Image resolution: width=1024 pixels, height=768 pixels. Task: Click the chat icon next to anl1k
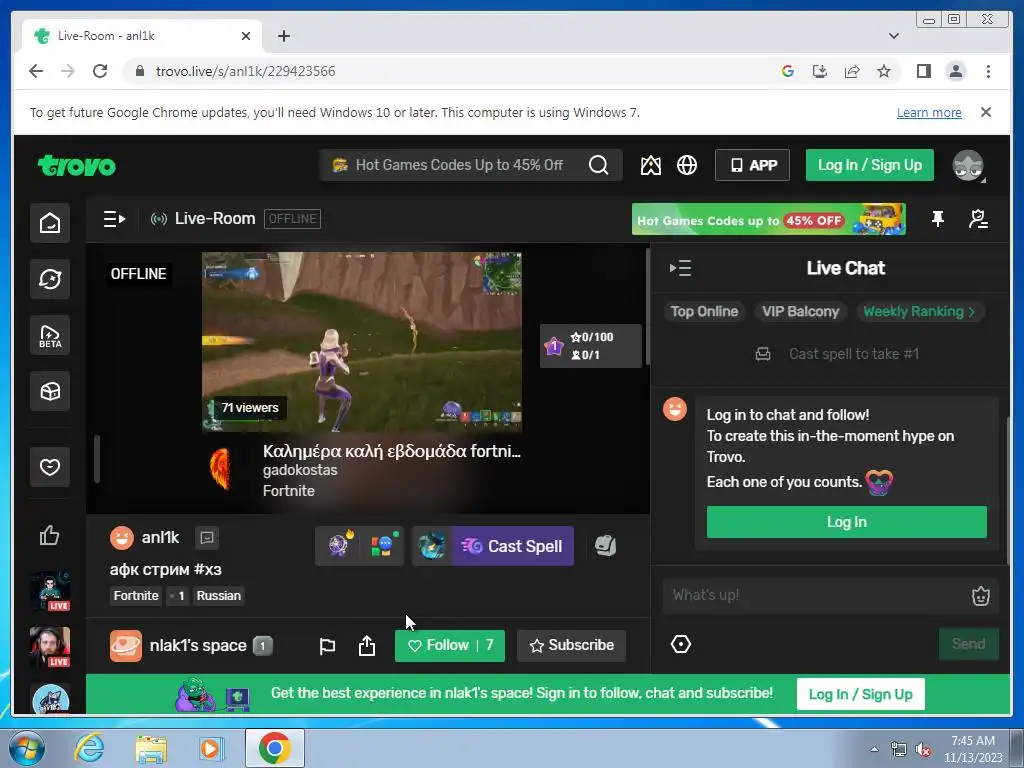coord(207,537)
